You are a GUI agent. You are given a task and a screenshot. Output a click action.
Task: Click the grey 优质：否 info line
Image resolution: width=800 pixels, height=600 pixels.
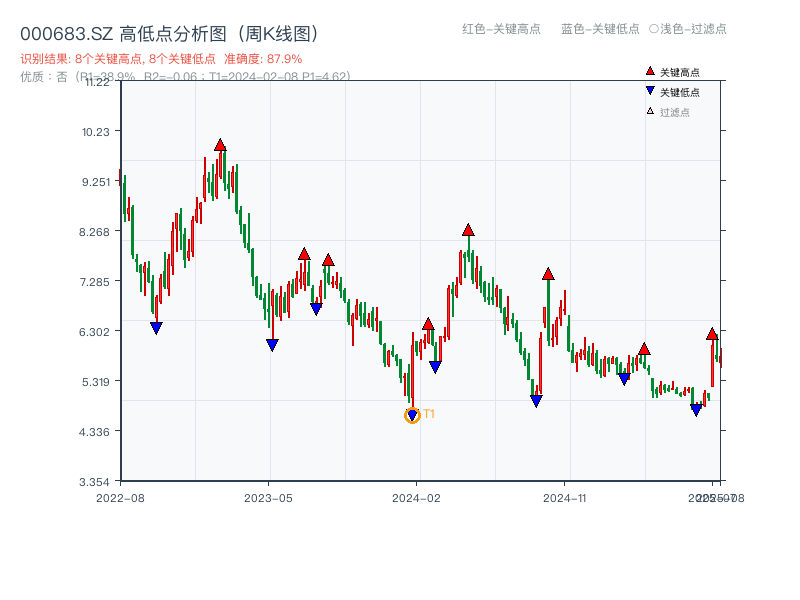click(185, 77)
